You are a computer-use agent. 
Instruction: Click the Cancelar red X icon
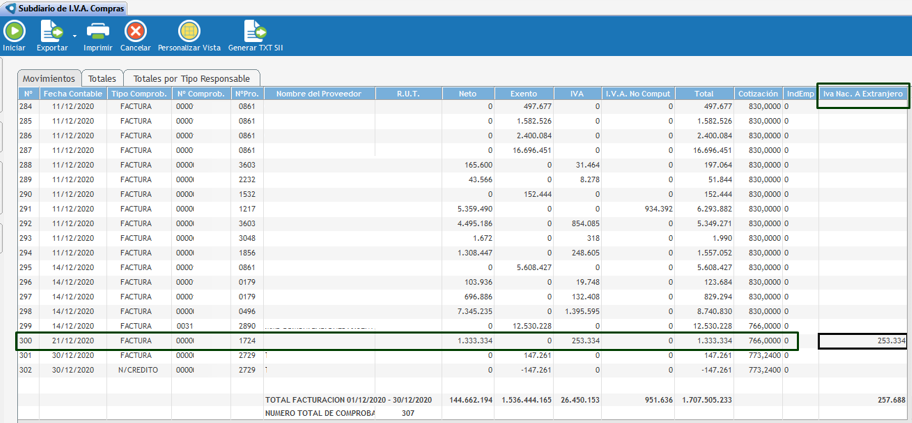[135, 31]
